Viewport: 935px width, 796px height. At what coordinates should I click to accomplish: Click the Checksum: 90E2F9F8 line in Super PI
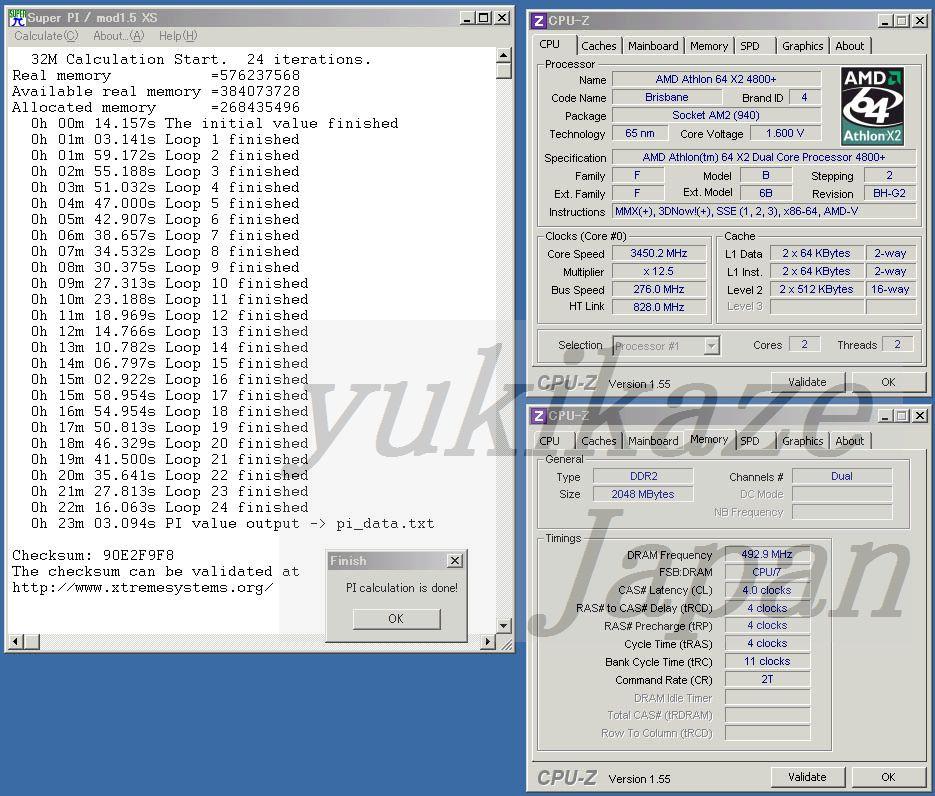(93, 555)
